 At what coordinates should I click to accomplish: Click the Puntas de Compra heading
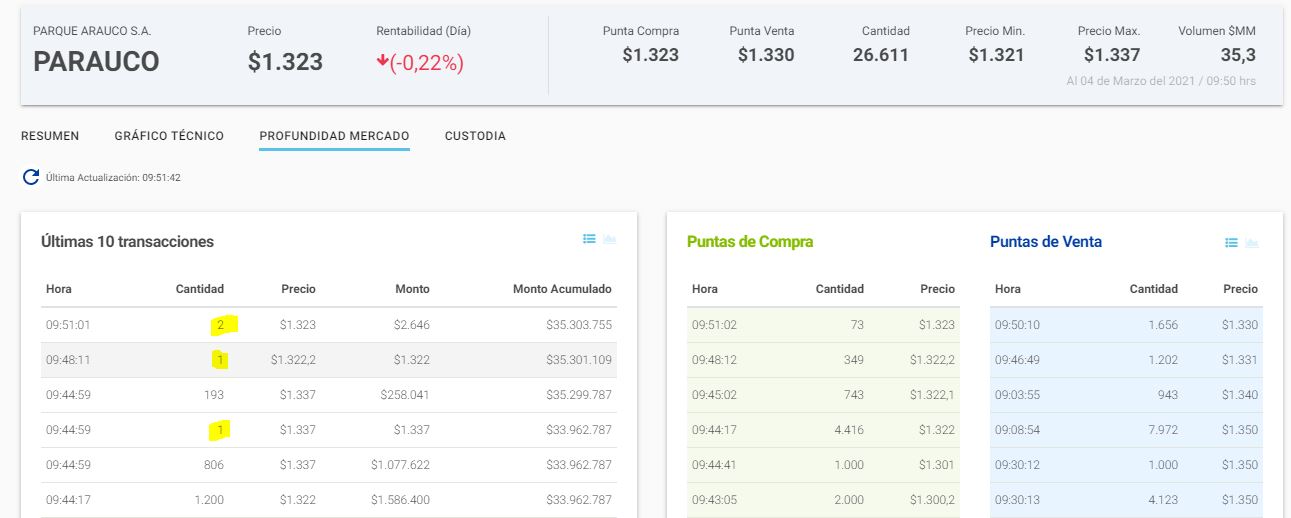point(750,241)
